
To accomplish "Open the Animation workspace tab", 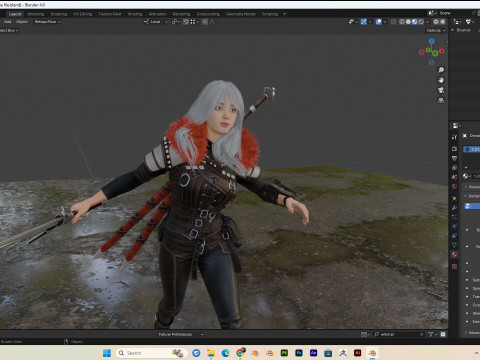I will click(x=157, y=14).
